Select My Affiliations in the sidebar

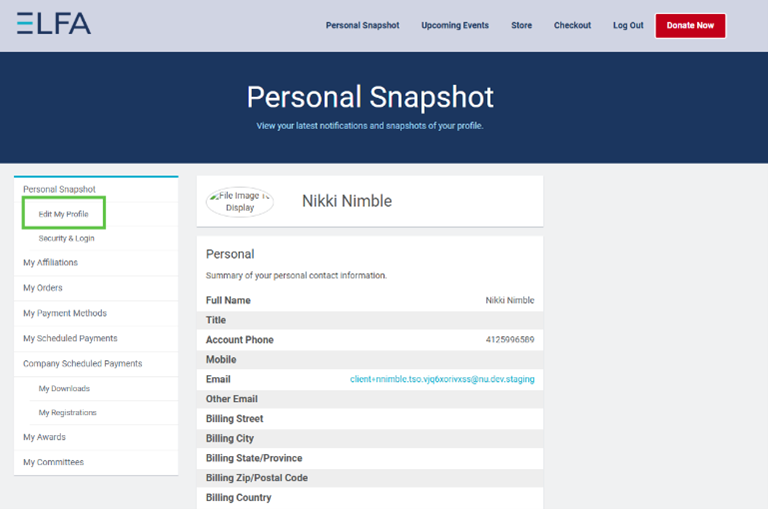coord(50,263)
